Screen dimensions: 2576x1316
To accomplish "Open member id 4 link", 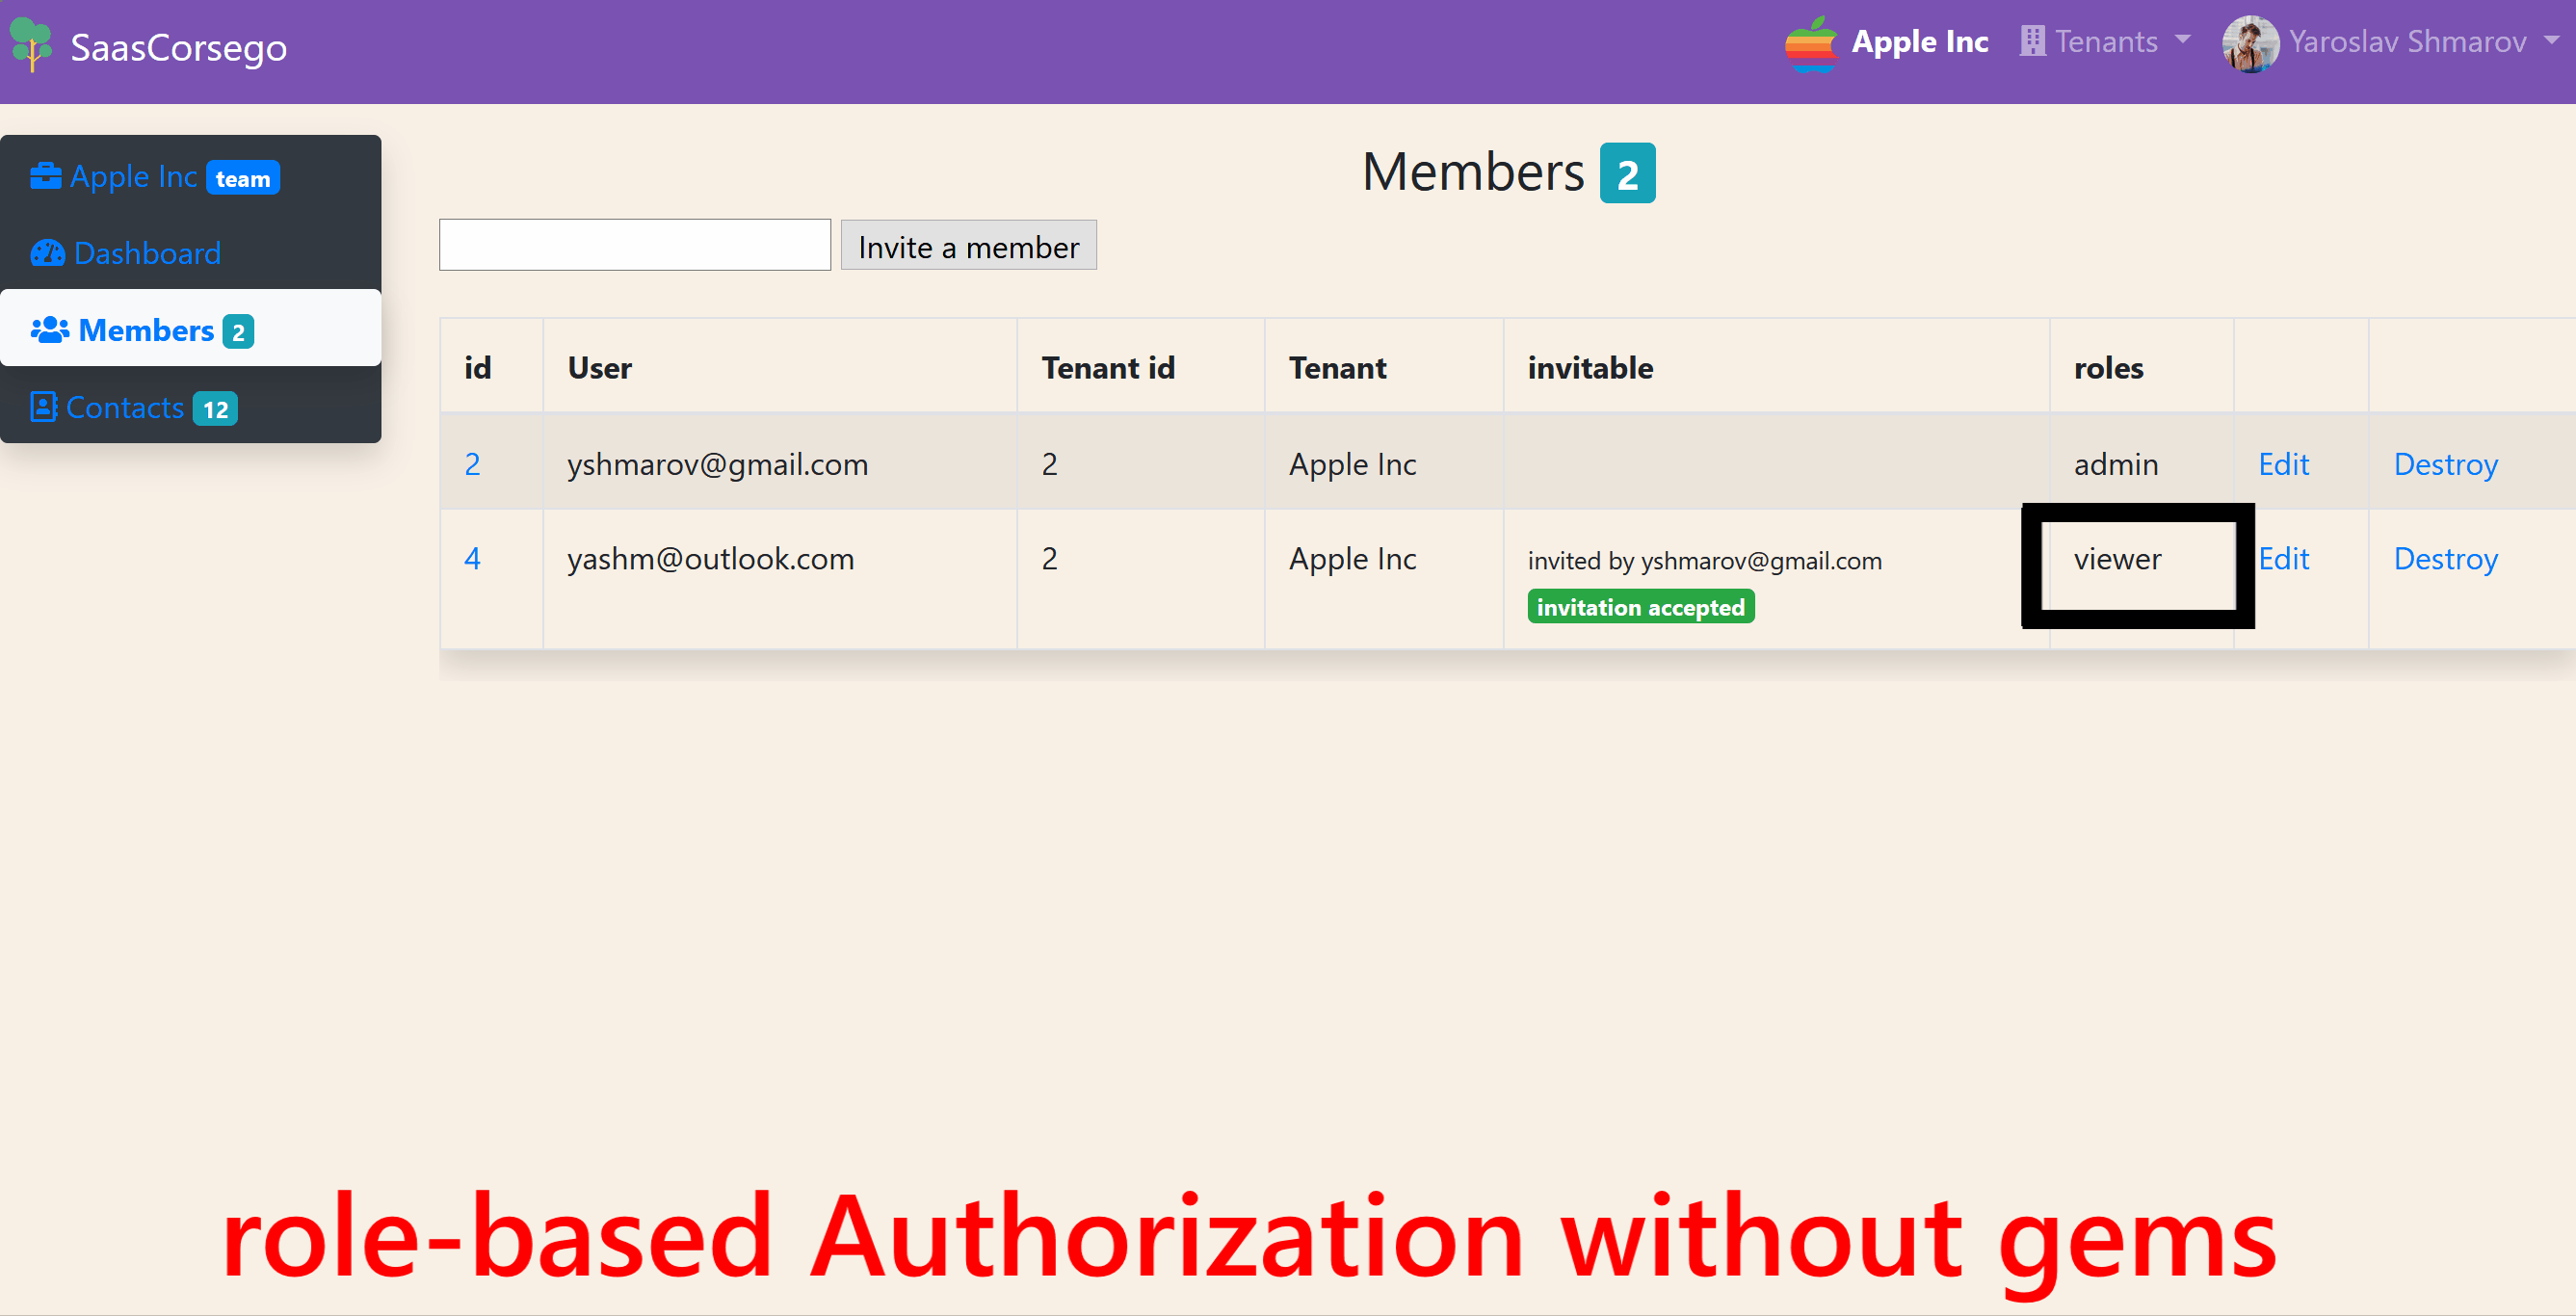I will tap(472, 558).
